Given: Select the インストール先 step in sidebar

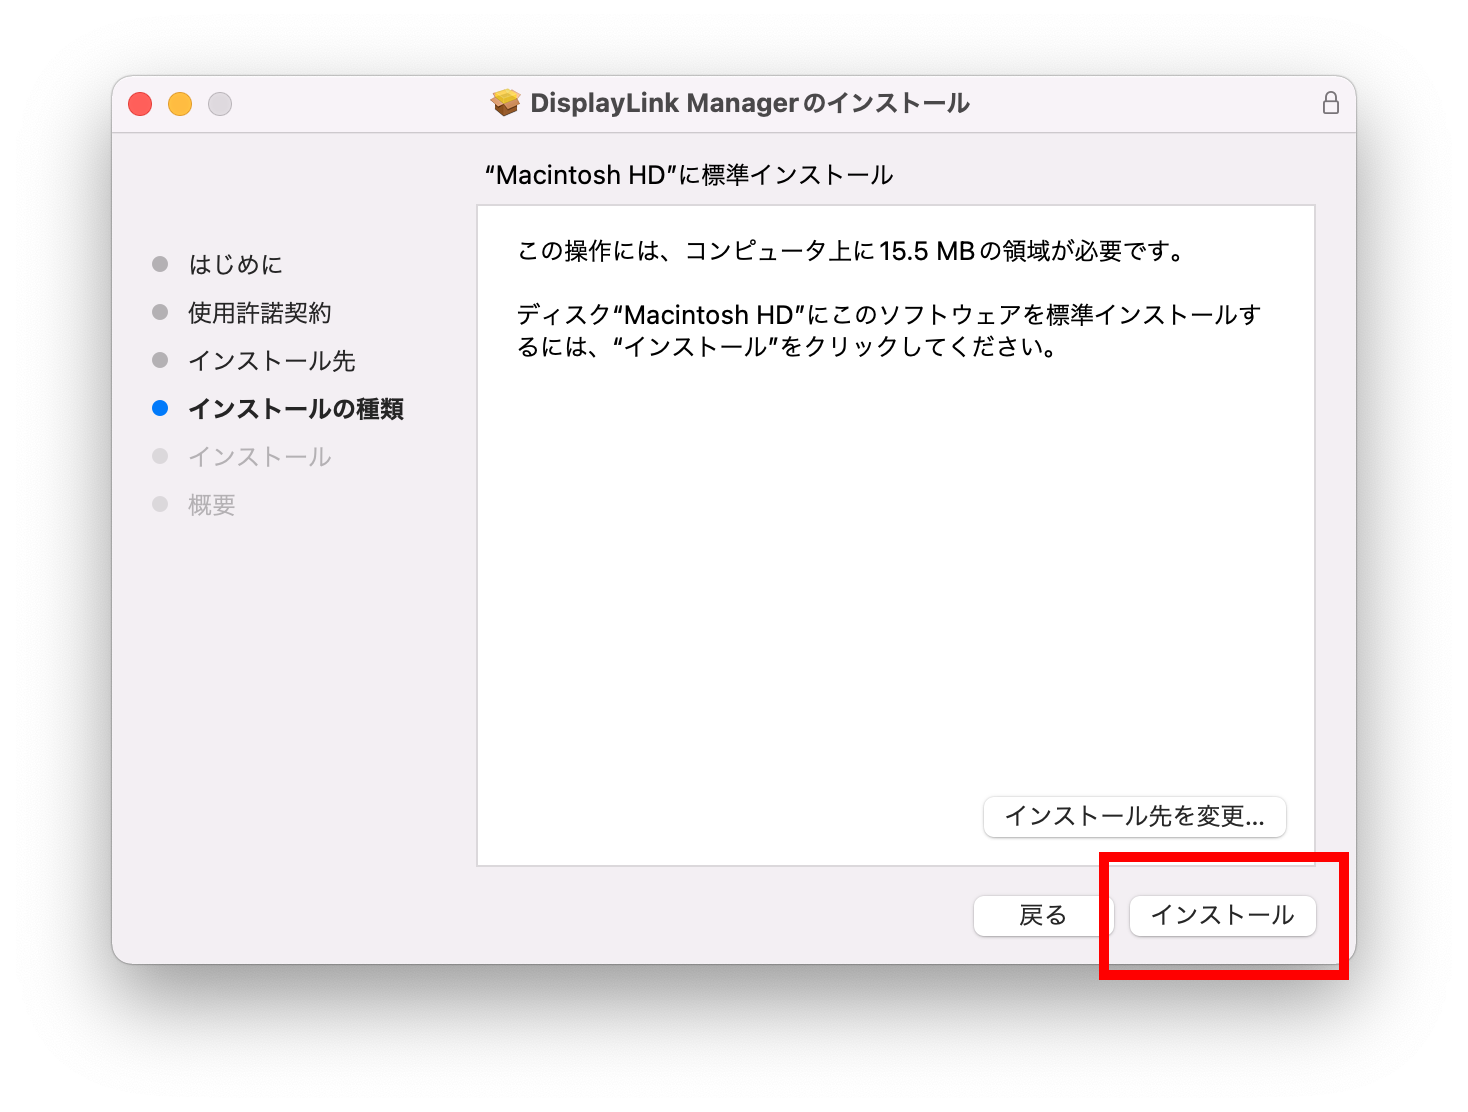Looking at the screenshot, I should pyautogui.click(x=272, y=360).
